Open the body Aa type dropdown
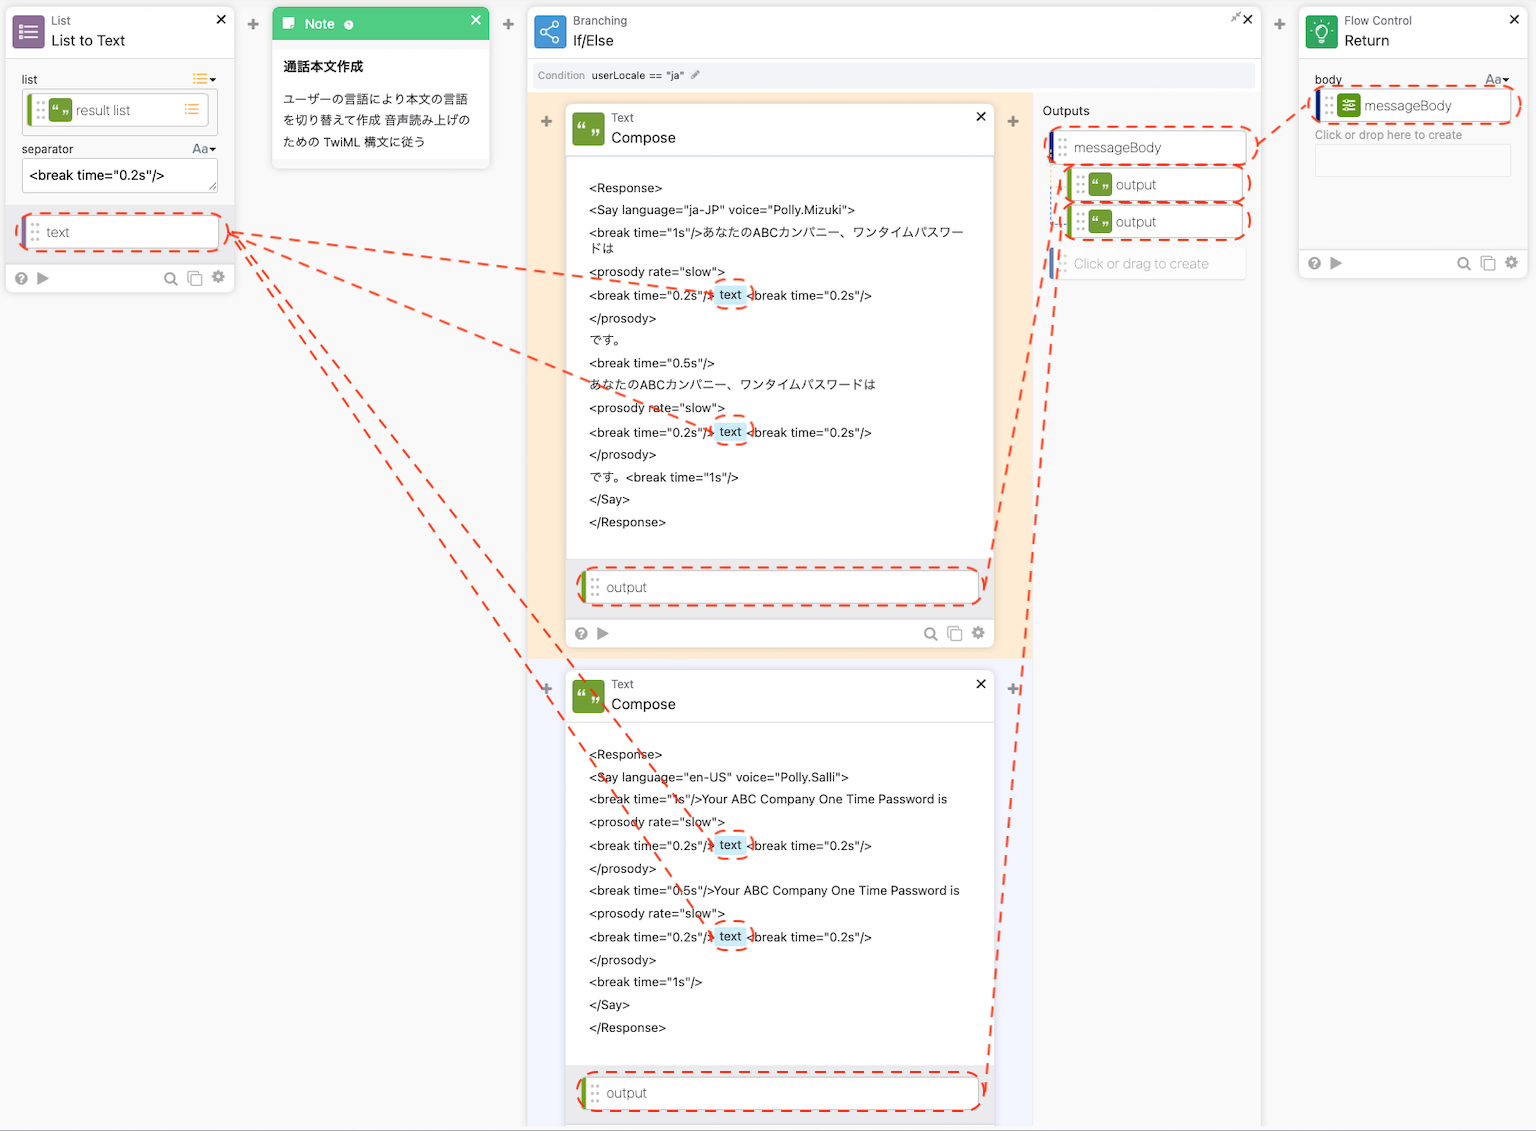The height and width of the screenshot is (1131, 1536). [1496, 80]
